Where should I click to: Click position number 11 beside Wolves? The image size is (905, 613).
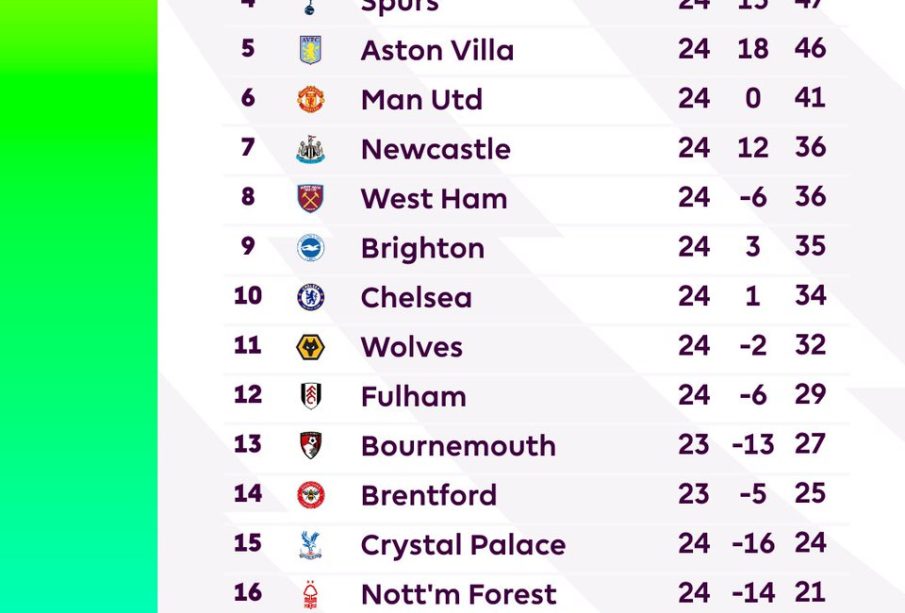click(x=247, y=345)
